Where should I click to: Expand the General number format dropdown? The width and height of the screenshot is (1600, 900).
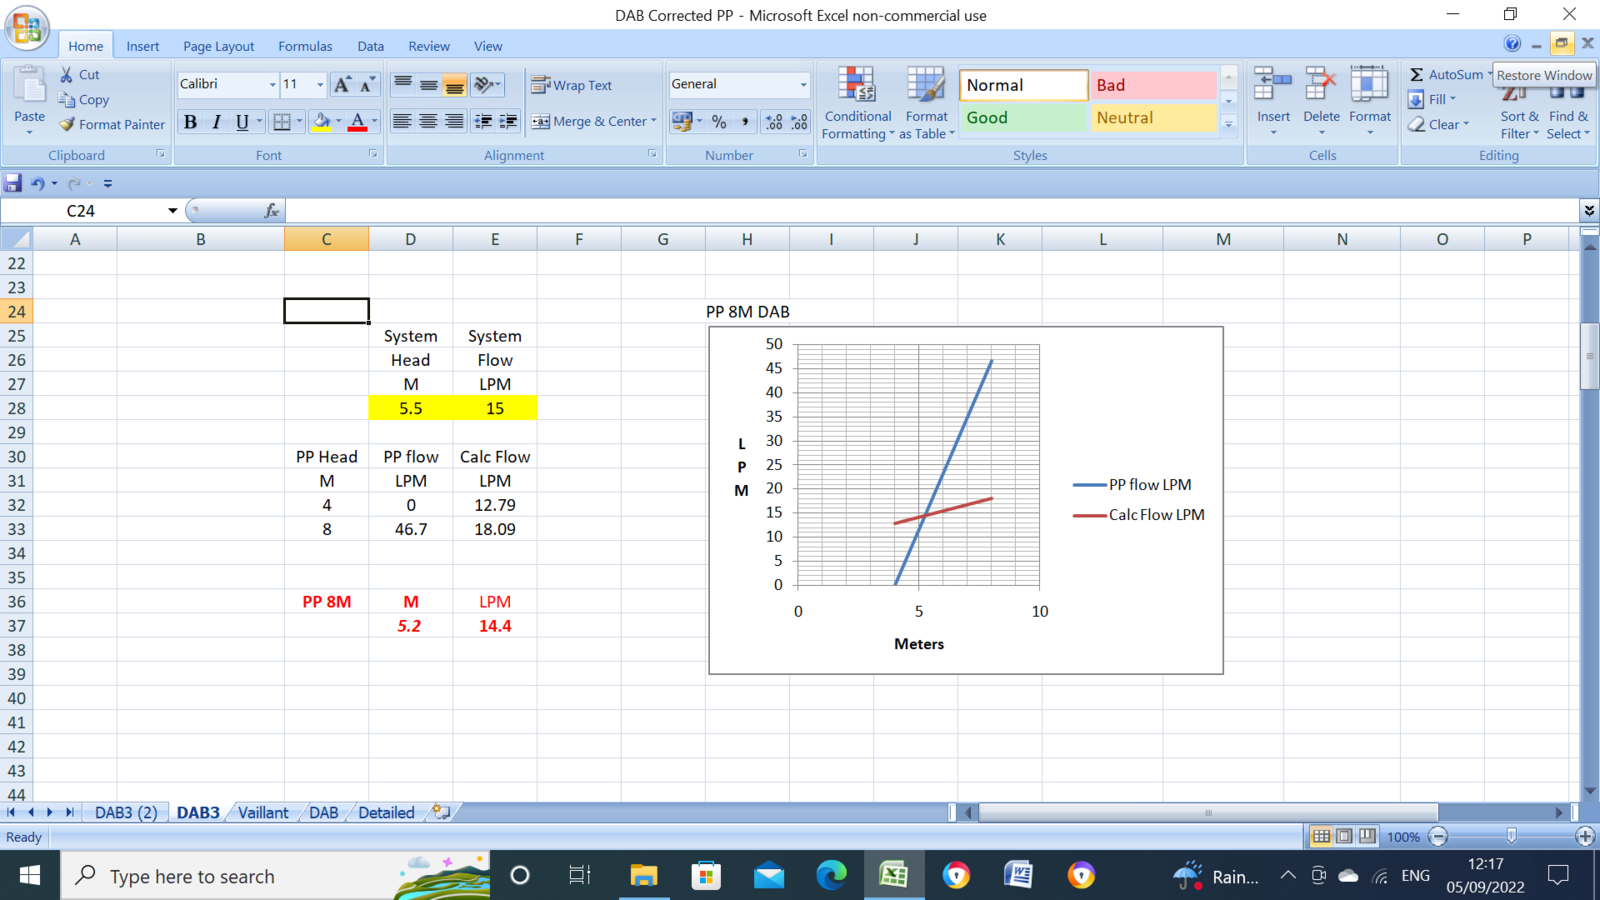tap(802, 85)
